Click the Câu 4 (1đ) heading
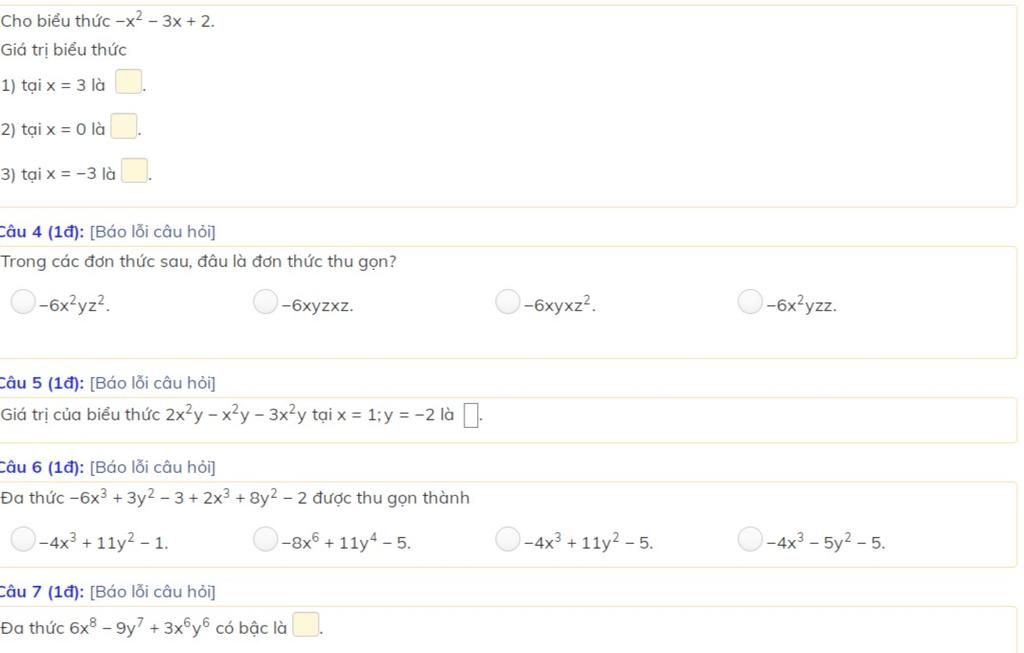The width and height of the screenshot is (1024, 653). tap(41, 232)
